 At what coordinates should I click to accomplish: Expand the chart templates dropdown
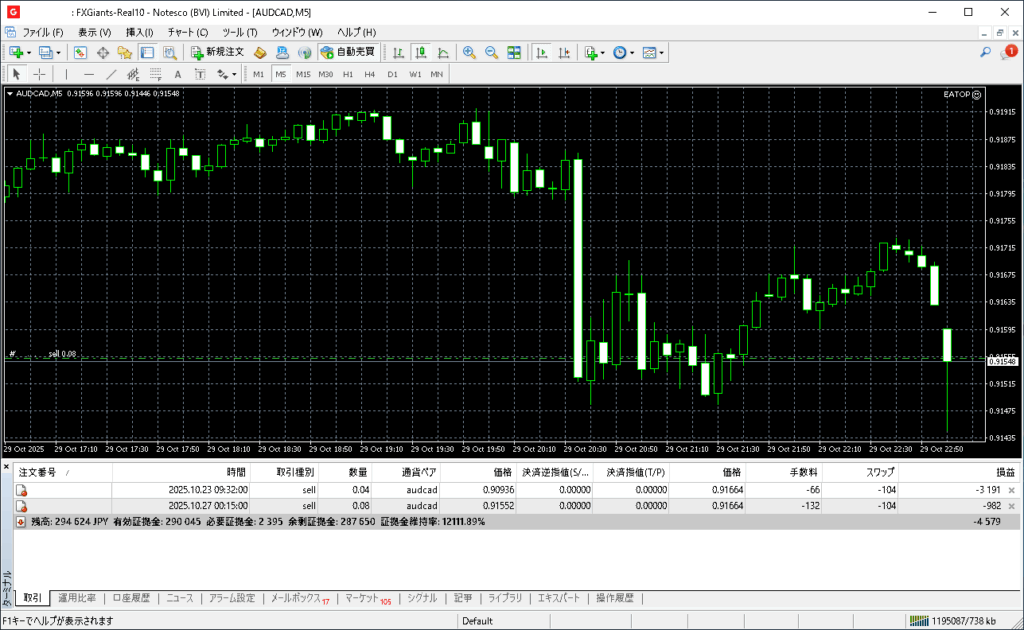(652, 52)
